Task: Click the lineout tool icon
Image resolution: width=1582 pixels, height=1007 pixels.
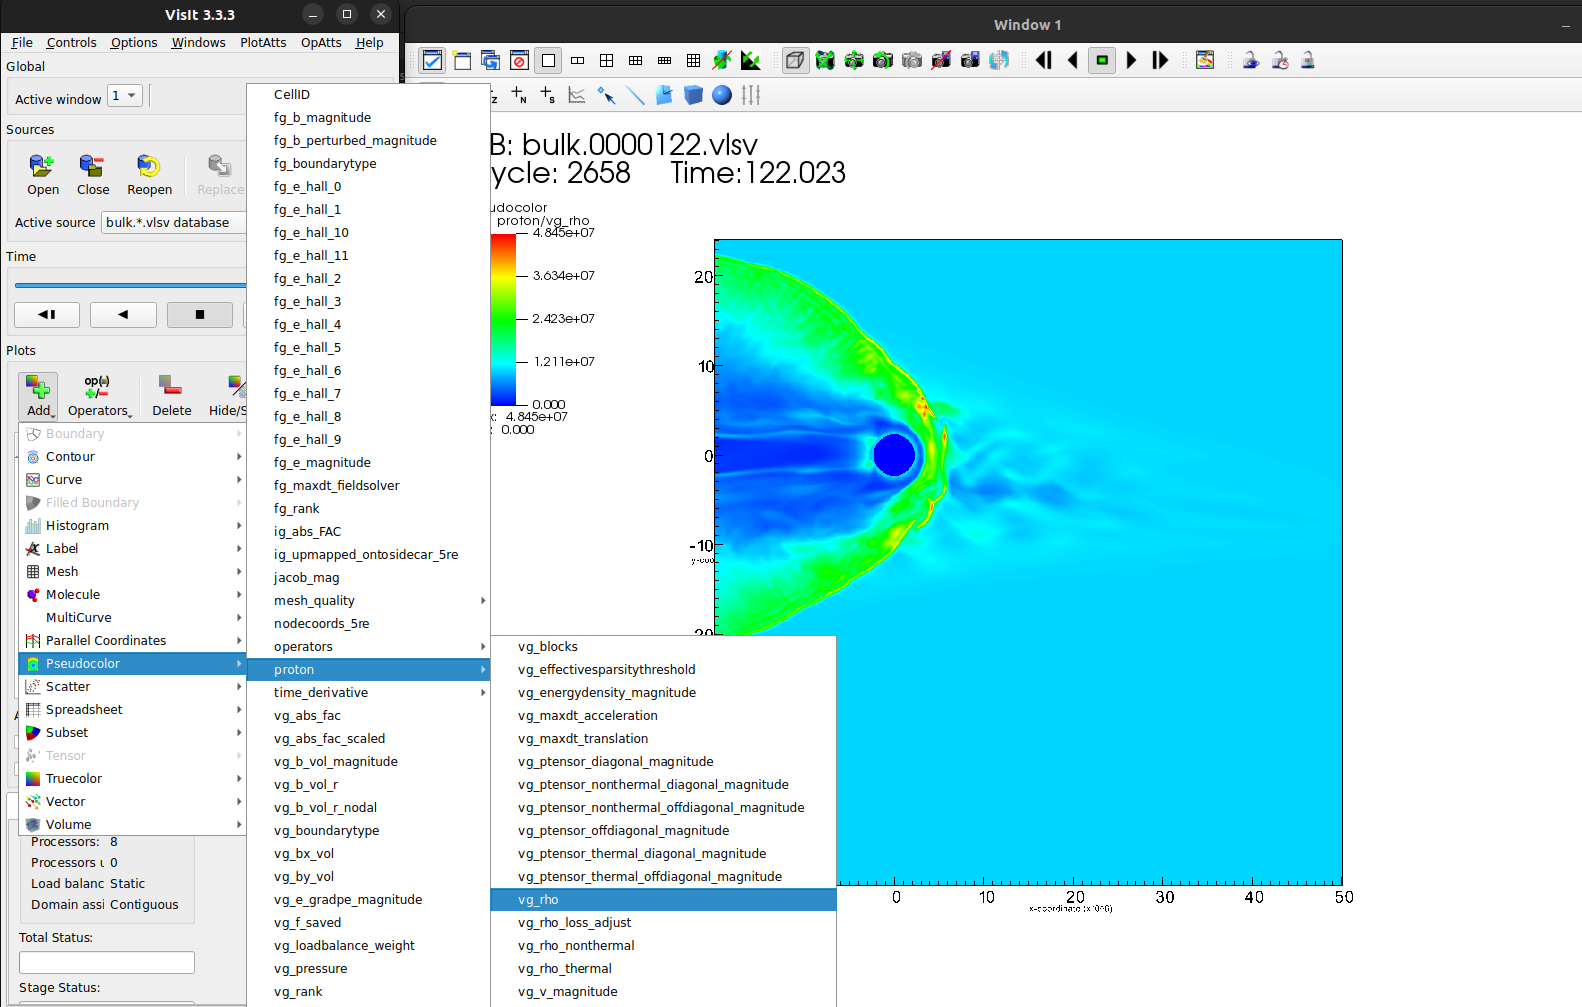Action: coord(635,95)
